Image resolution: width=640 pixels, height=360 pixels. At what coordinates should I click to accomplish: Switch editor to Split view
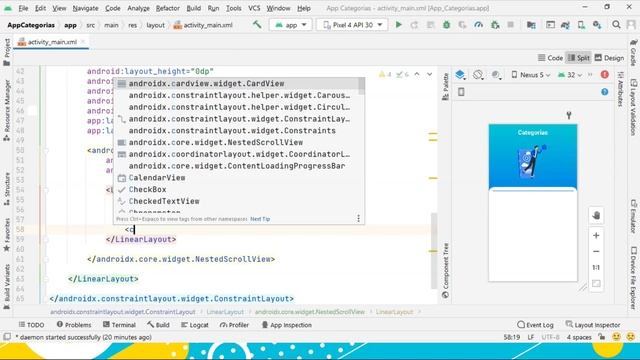579,58
